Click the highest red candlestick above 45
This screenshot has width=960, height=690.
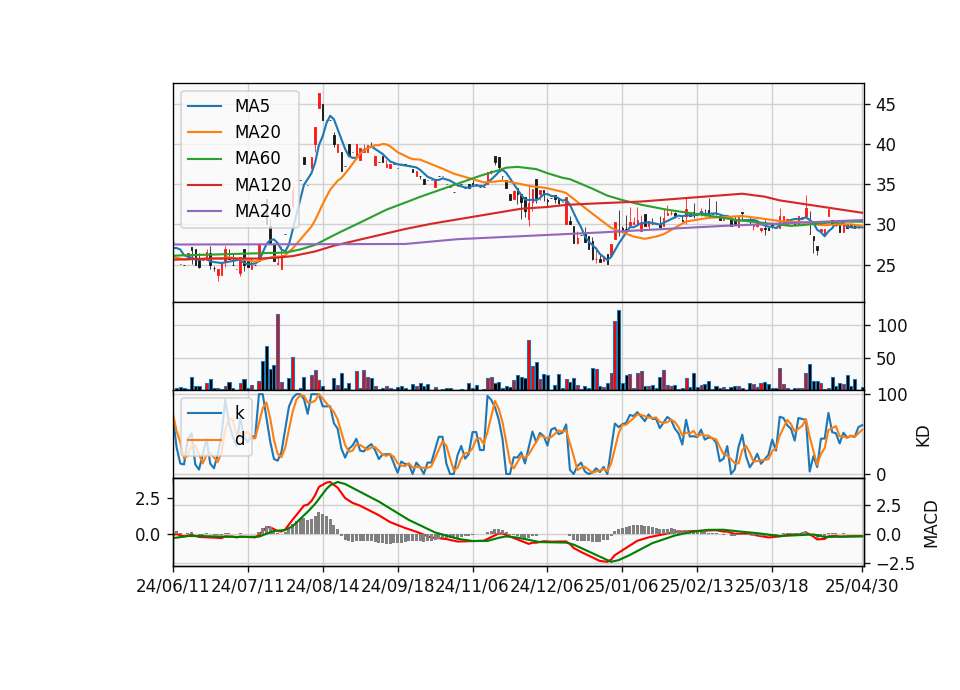pos(320,101)
